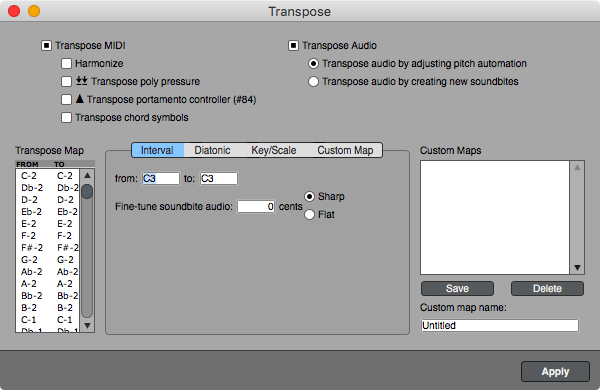
Task: Click C-2 in the FROM column
Action: point(29,176)
